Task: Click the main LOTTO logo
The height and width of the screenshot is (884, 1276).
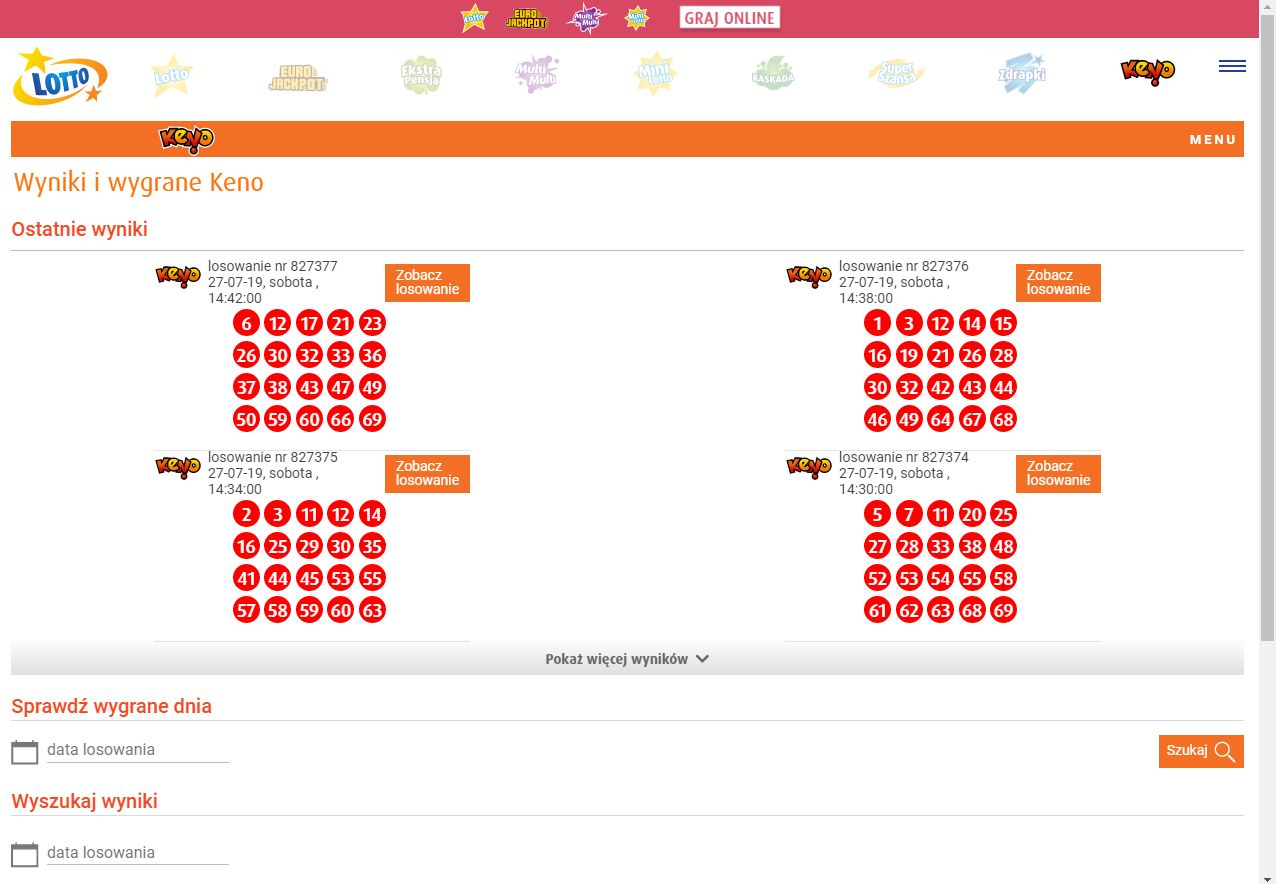Action: [60, 77]
